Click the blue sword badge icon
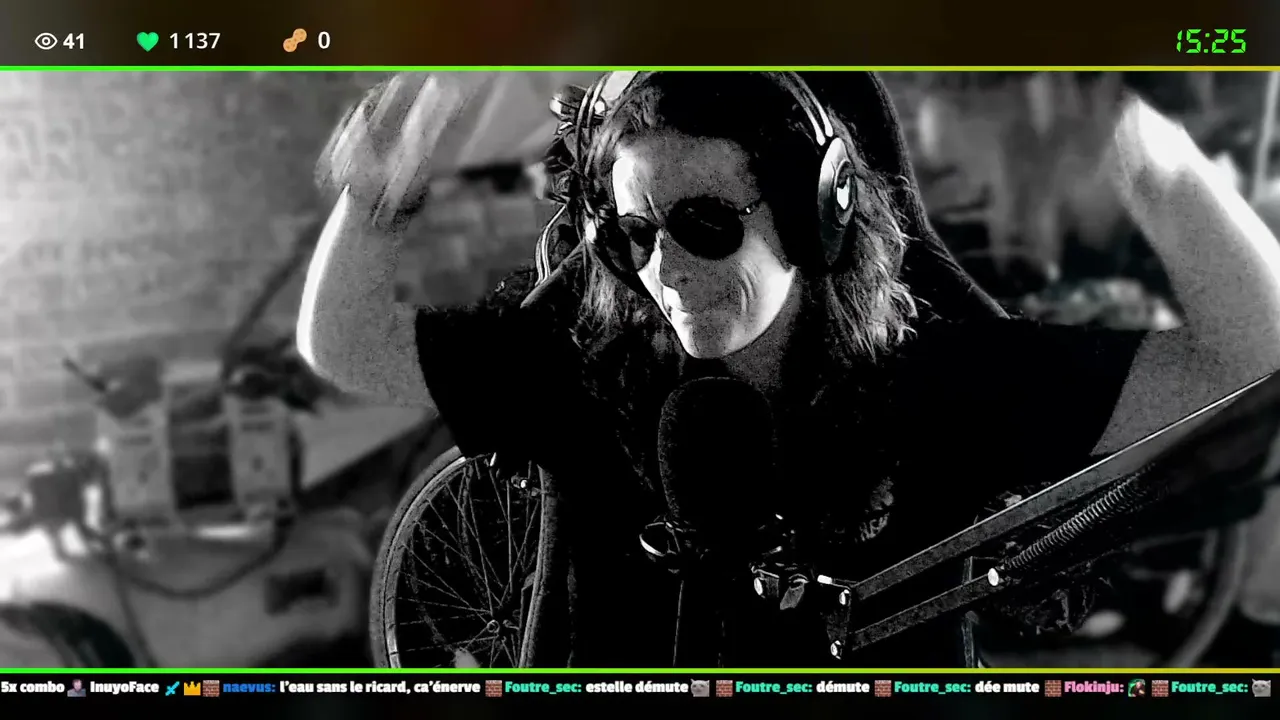Image resolution: width=1280 pixels, height=720 pixels. point(171,688)
